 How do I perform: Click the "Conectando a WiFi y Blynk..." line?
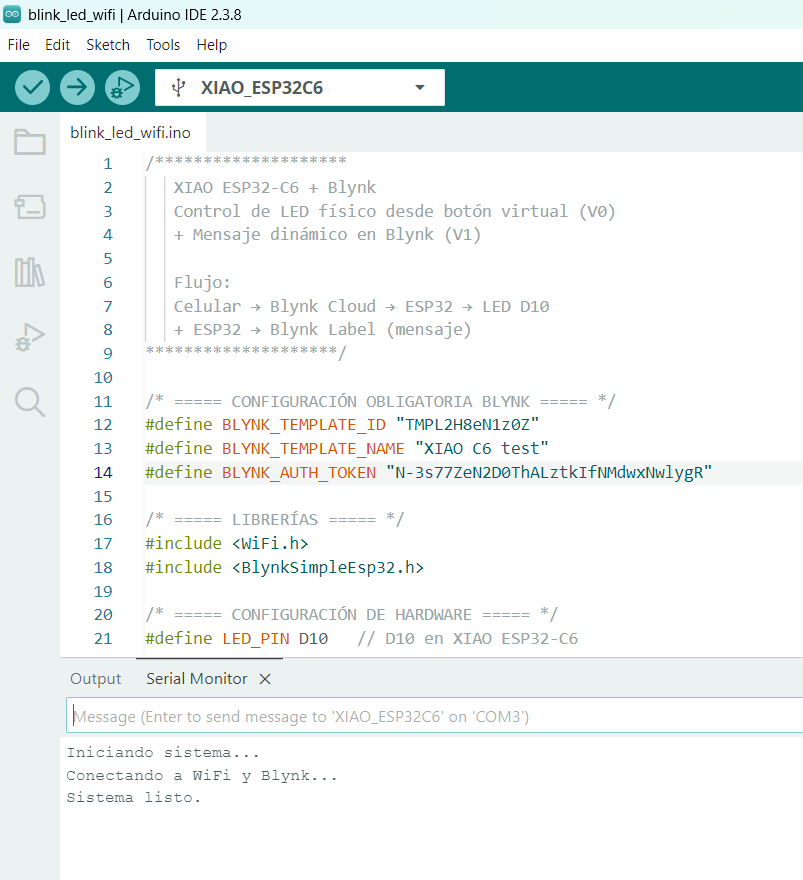click(202, 776)
